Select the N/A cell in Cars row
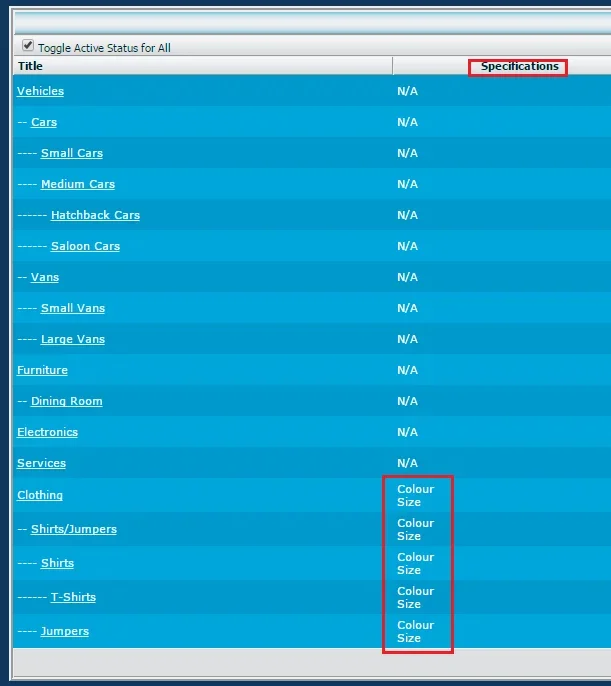 (x=407, y=122)
